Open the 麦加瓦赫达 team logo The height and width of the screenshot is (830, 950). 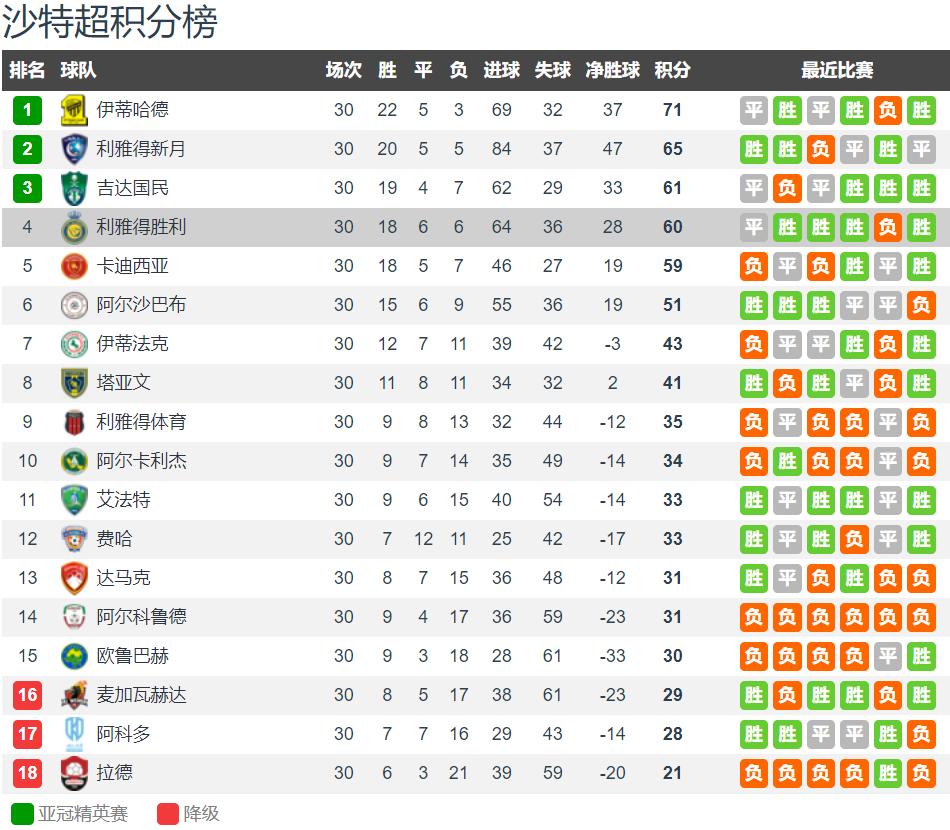pos(74,695)
